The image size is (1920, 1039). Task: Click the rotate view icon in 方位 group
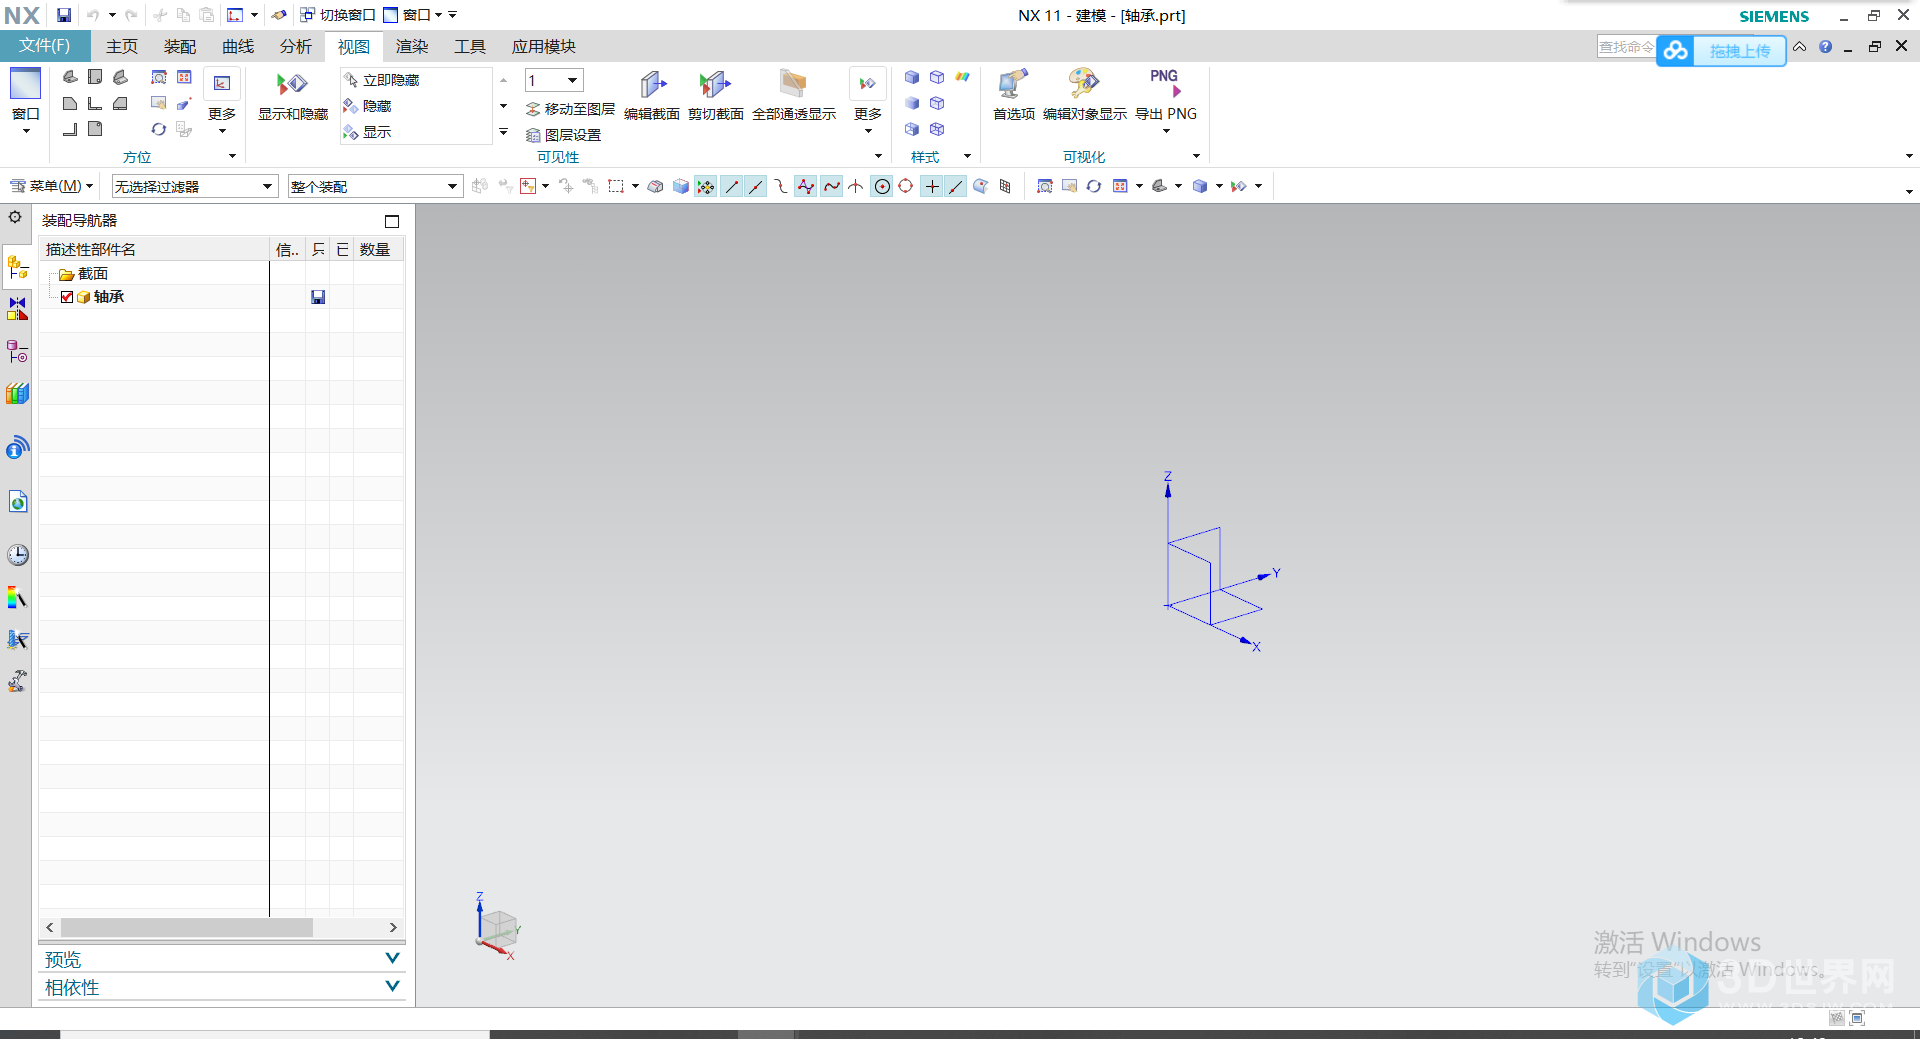[159, 129]
